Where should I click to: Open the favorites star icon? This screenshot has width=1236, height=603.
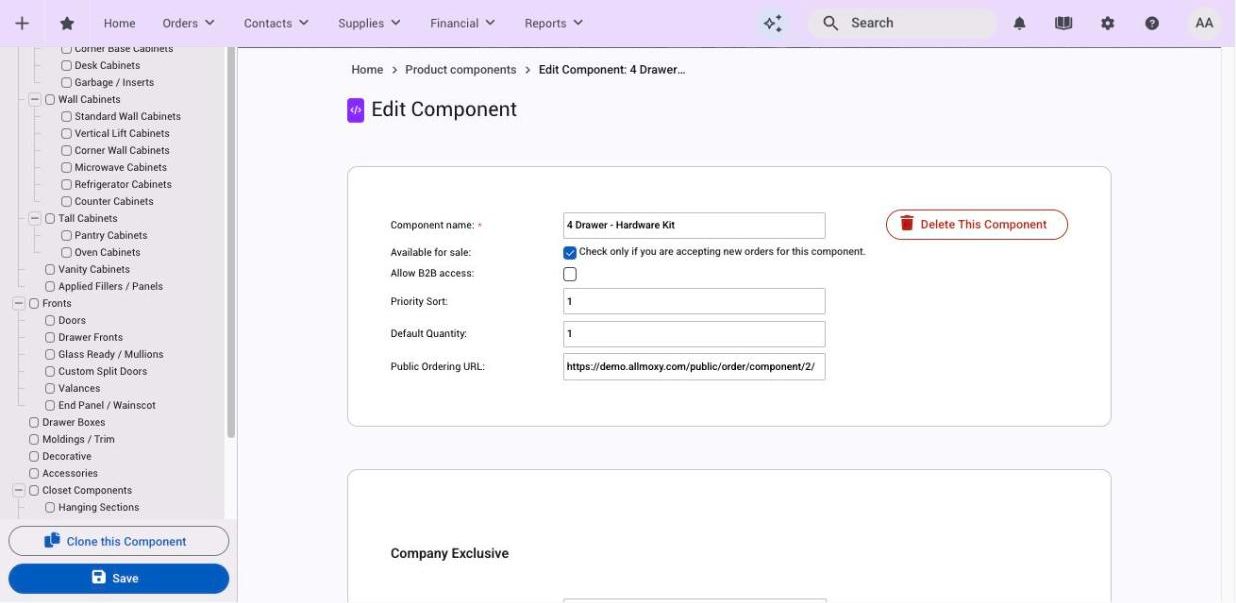pos(67,23)
